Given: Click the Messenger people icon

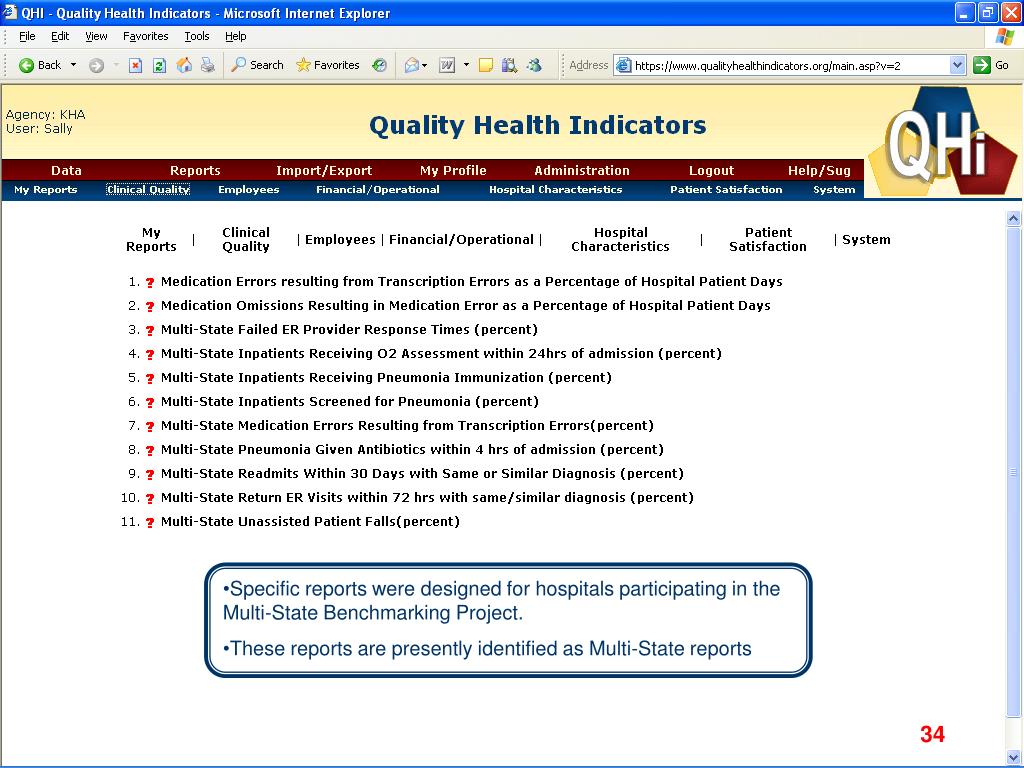Looking at the screenshot, I should [x=534, y=65].
